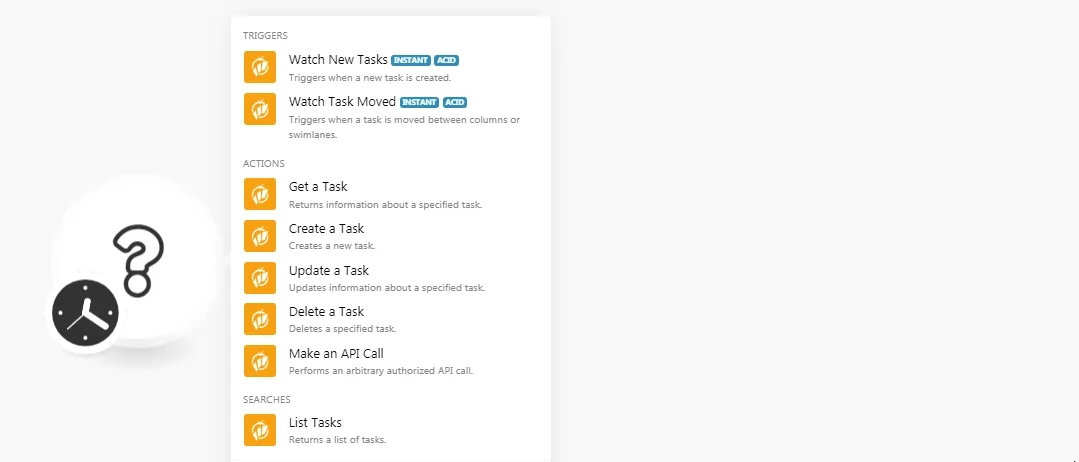This screenshot has width=1079, height=462.
Task: Select Make an API Call action
Action: click(x=391, y=361)
